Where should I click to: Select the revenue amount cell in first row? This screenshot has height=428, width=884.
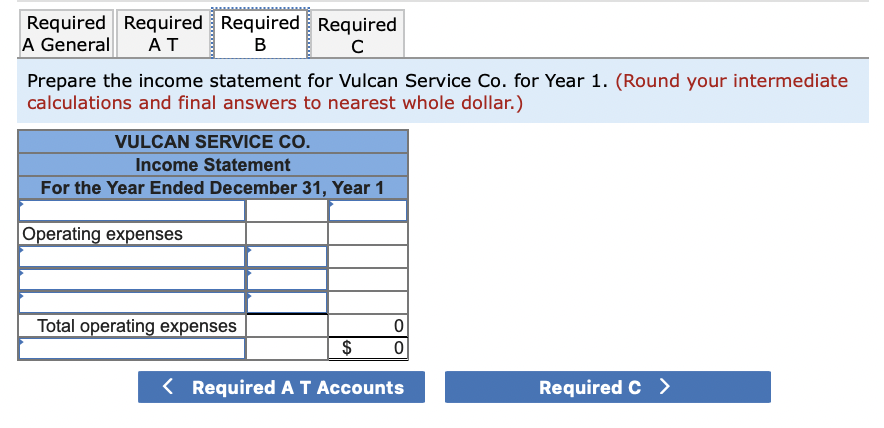click(368, 211)
